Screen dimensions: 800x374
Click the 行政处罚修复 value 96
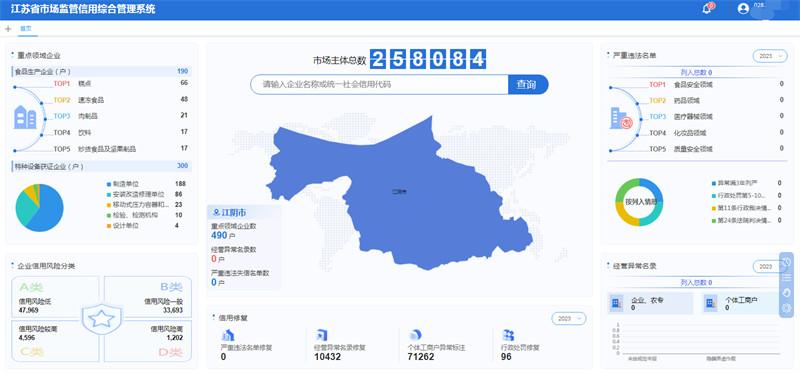(507, 357)
